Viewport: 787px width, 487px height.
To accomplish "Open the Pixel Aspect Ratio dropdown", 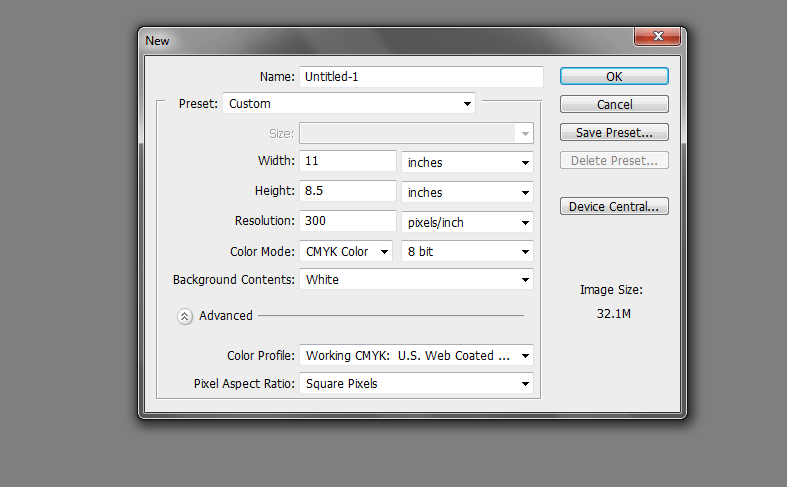I will point(416,383).
